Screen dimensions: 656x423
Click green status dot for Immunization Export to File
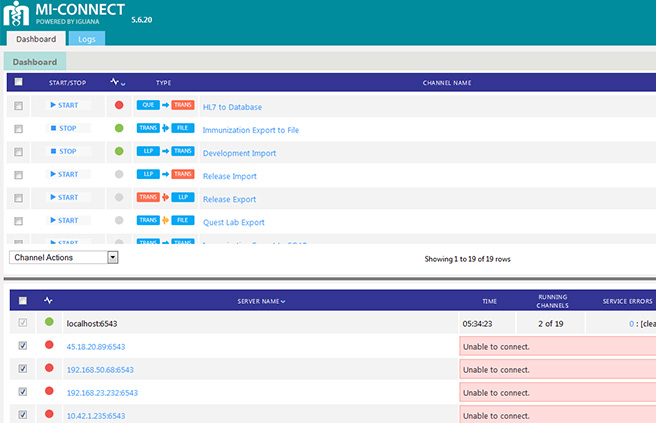click(120, 129)
